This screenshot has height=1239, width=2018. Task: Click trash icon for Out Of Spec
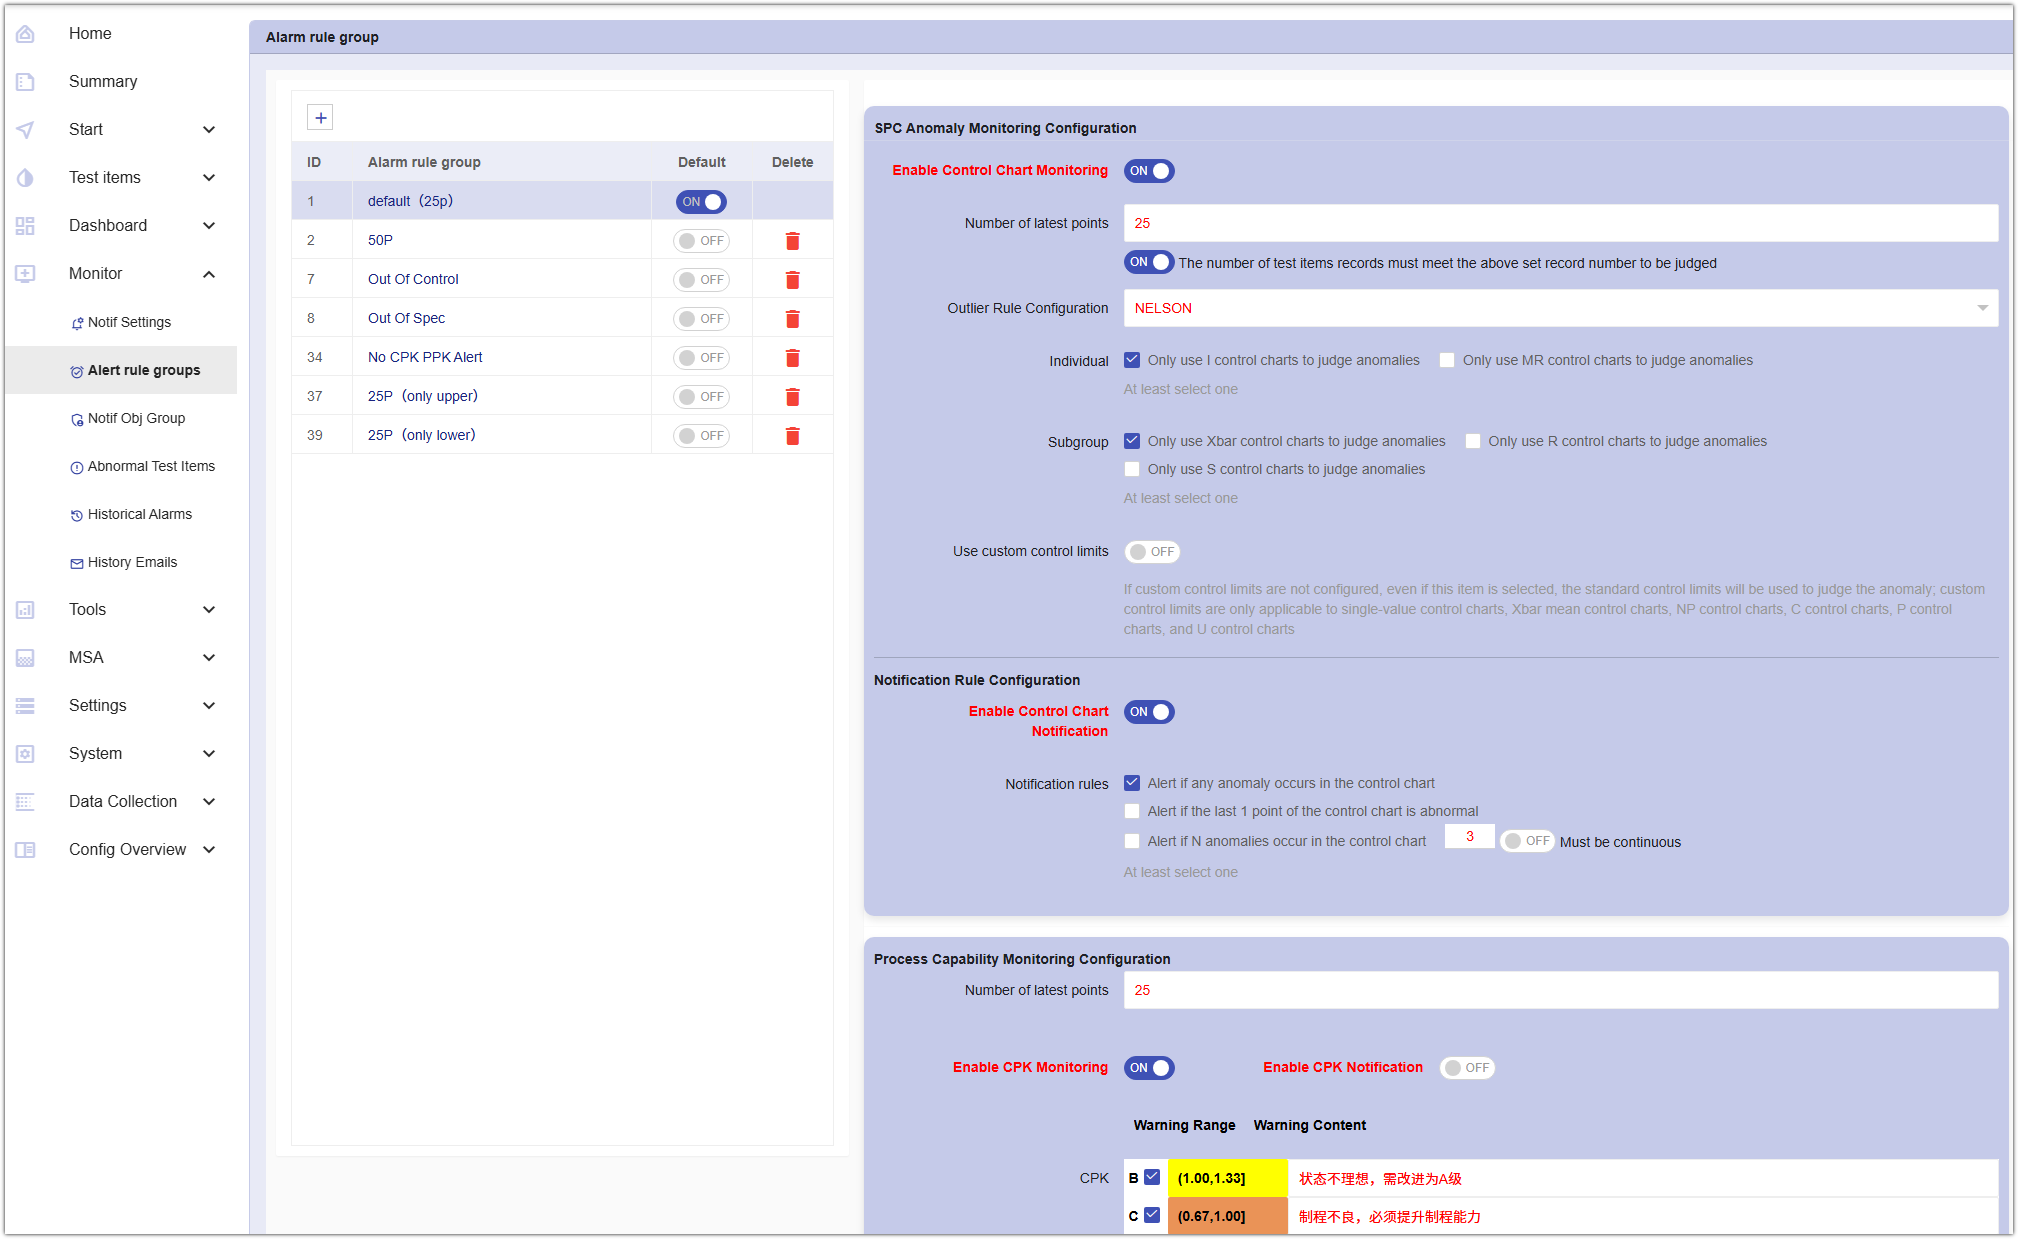point(792,319)
